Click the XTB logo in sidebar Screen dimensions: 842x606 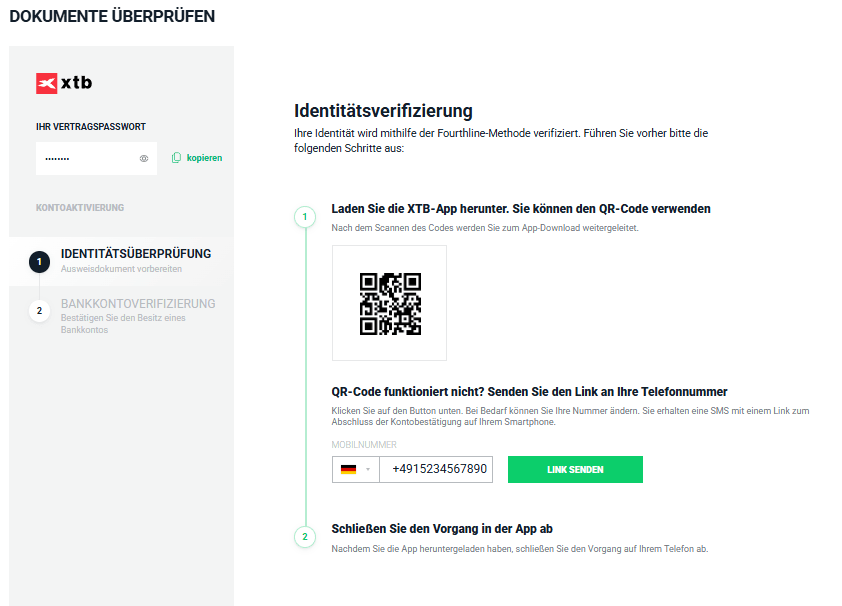pyautogui.click(x=62, y=84)
